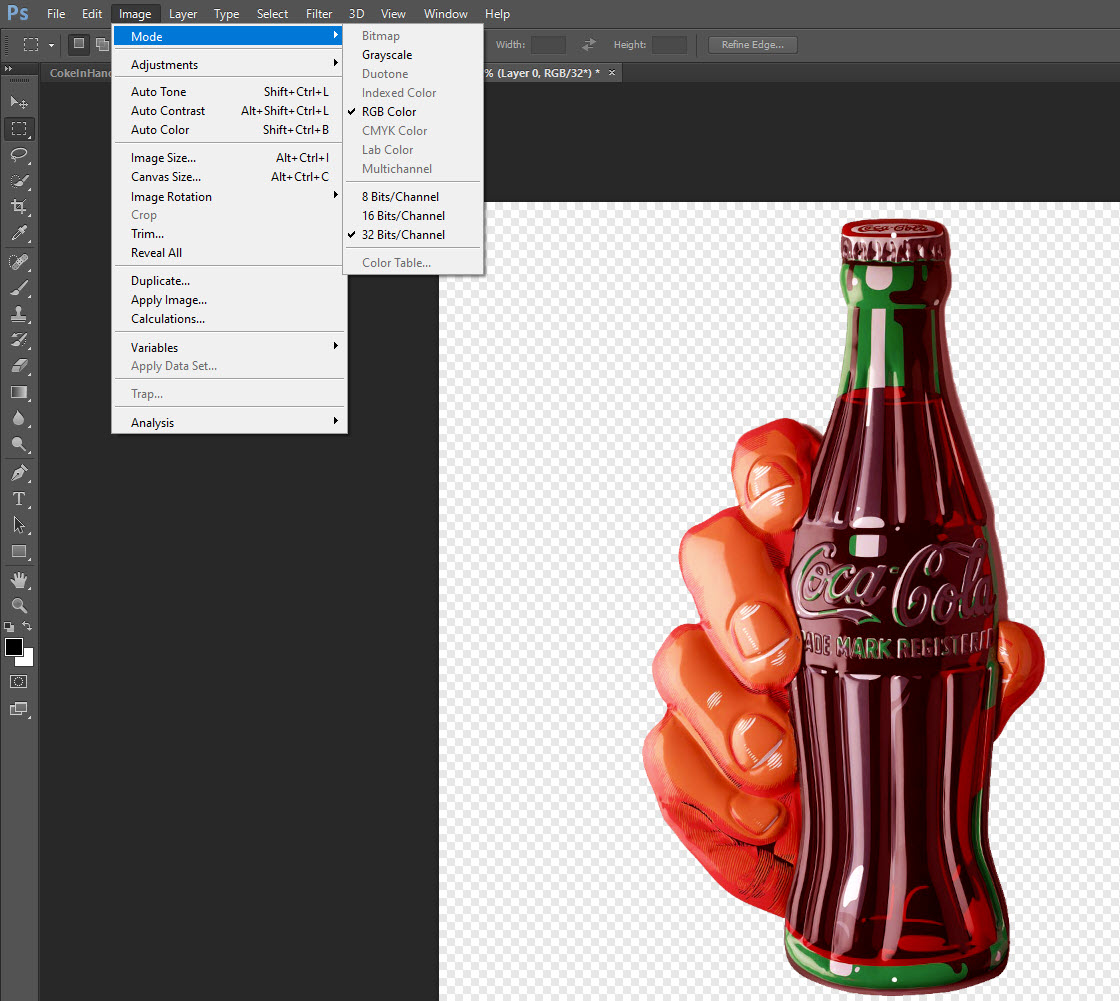
Task: Open the Filter menu
Action: (x=319, y=13)
